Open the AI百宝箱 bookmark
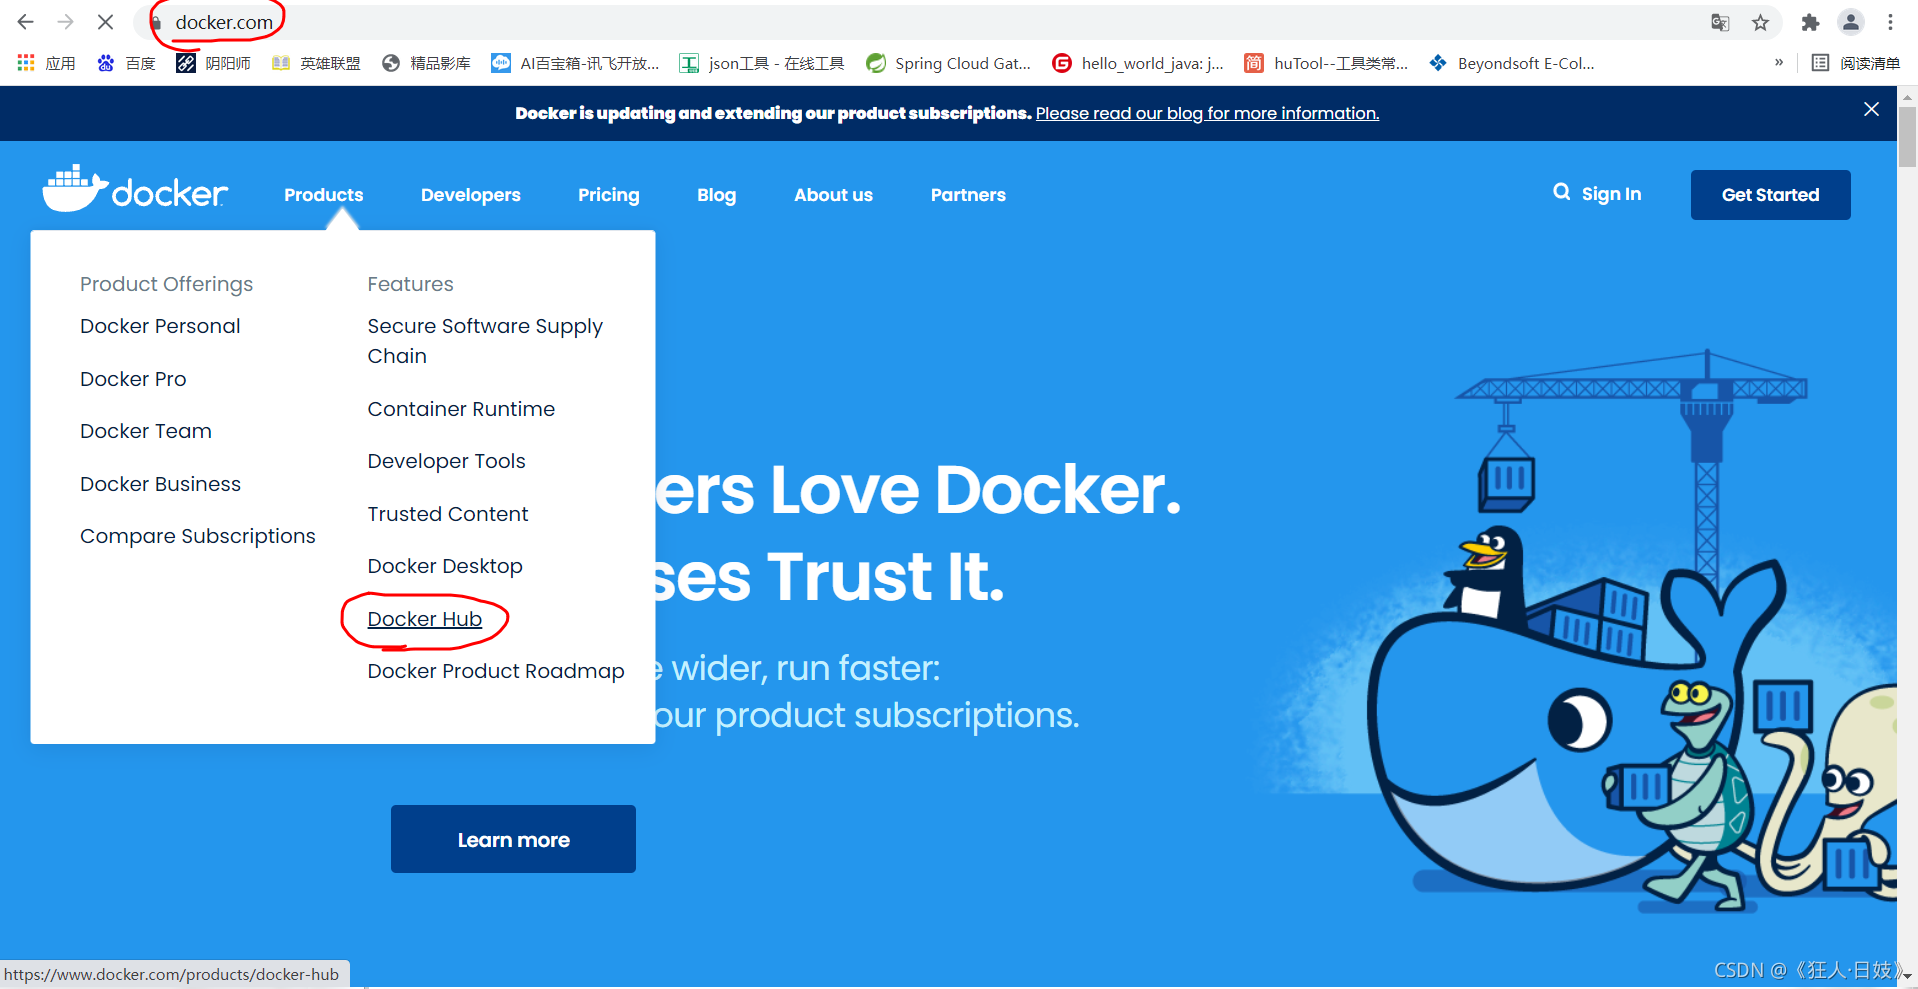Viewport: 1918px width, 989px height. 575,63
